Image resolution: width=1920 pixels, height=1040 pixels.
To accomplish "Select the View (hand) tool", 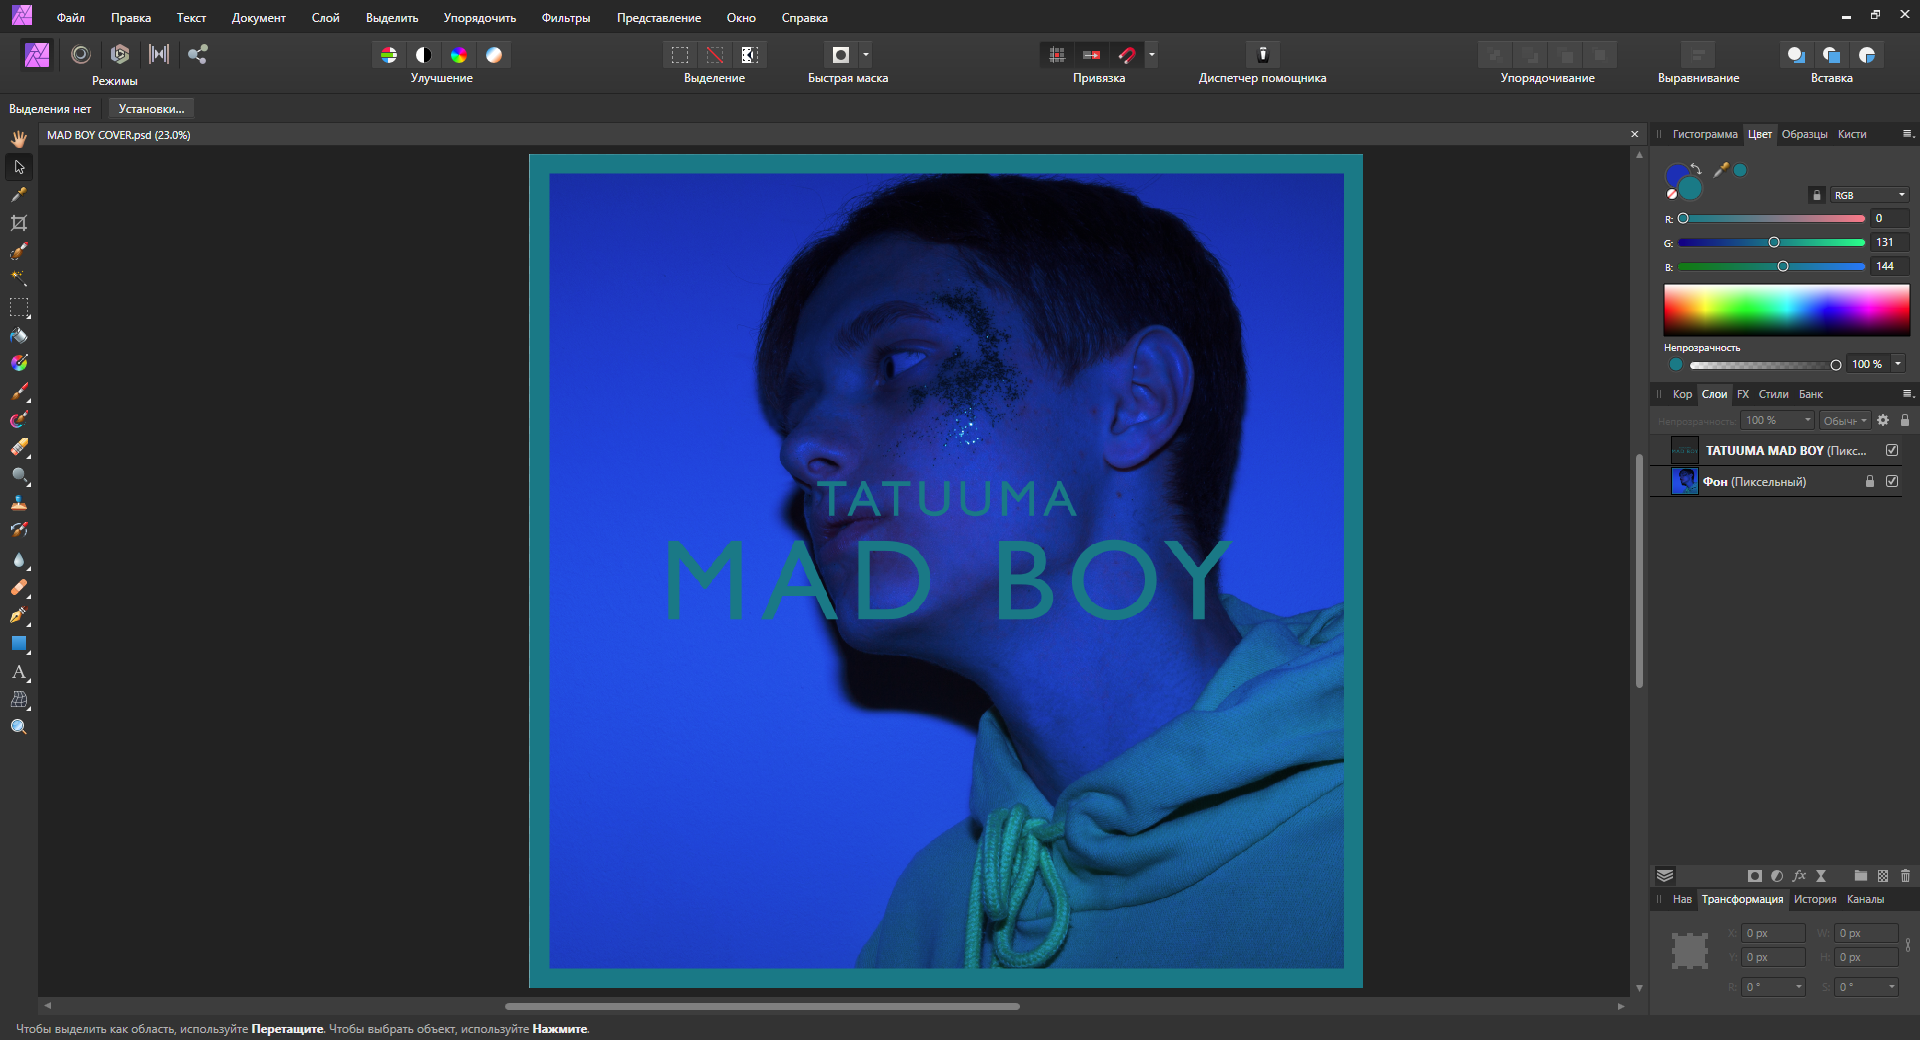I will click(x=19, y=139).
